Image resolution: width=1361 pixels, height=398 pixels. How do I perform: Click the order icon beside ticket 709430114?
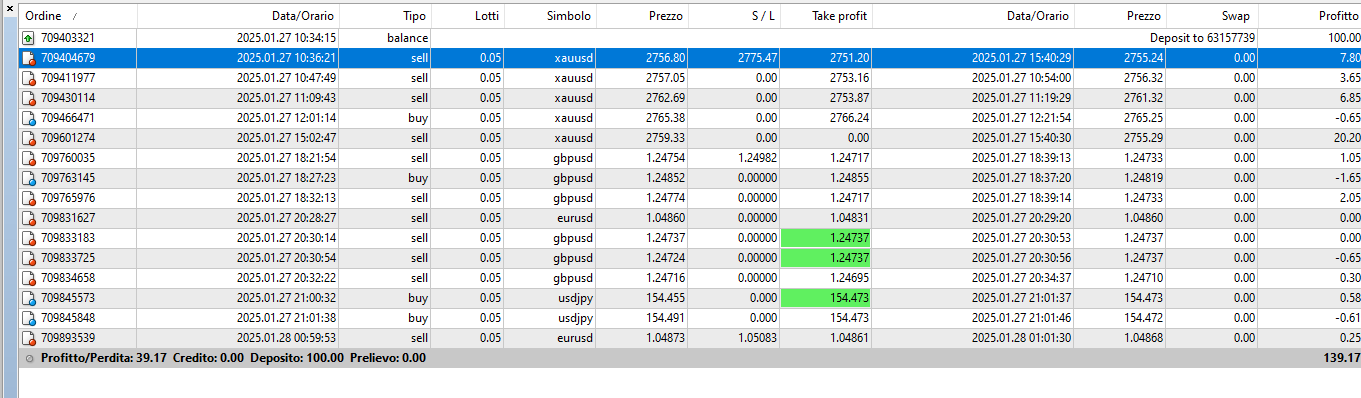tap(29, 98)
